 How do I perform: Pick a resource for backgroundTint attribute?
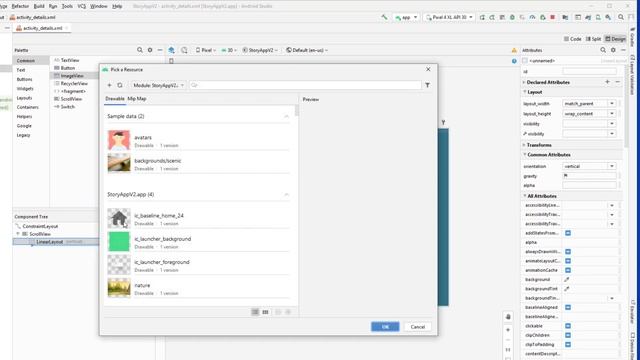pos(567,289)
